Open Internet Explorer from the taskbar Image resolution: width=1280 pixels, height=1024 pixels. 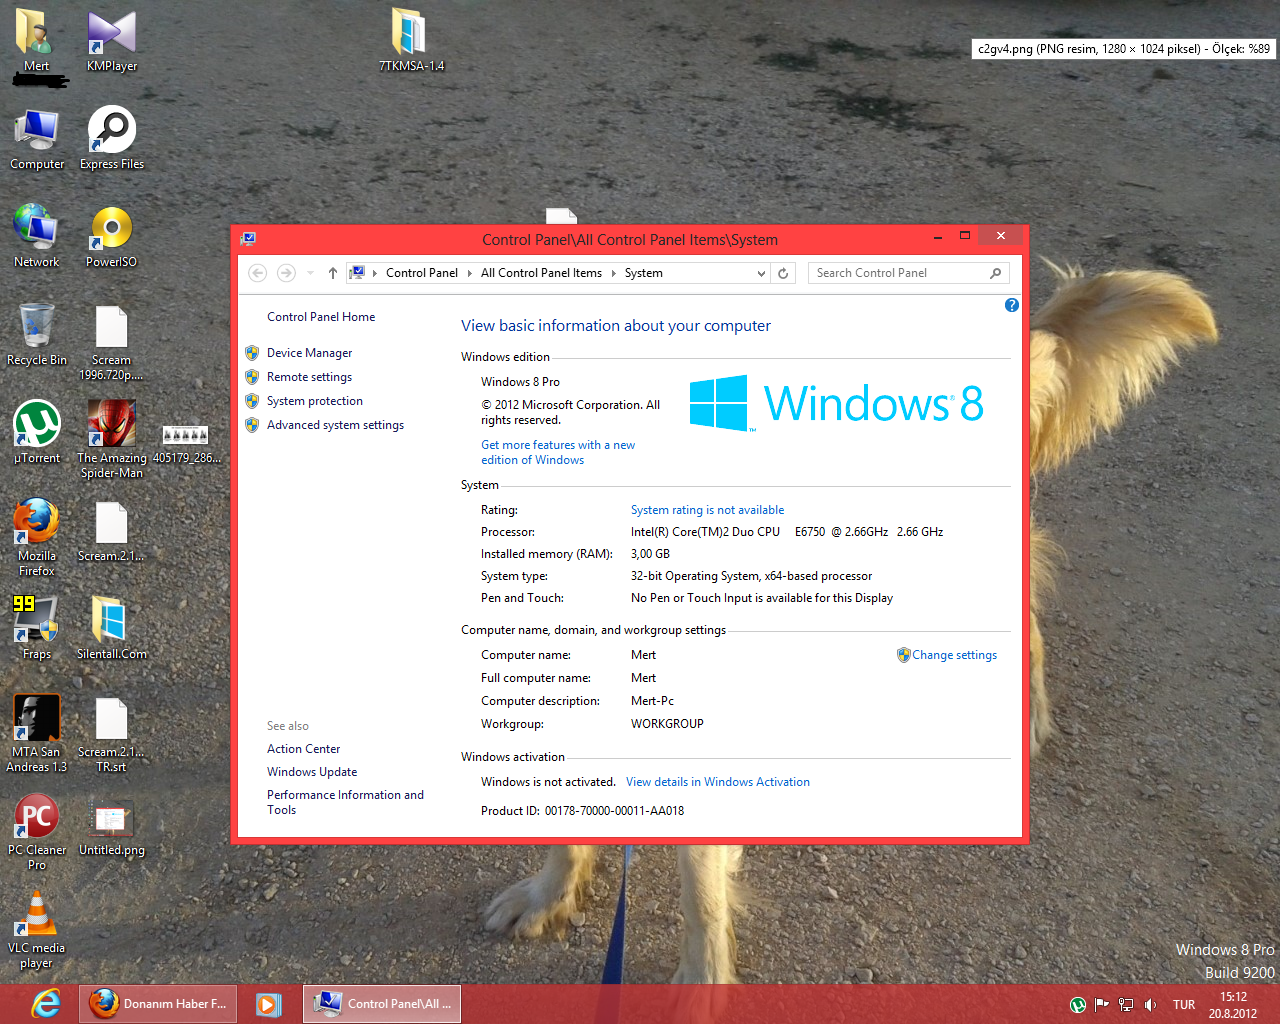(x=44, y=1003)
